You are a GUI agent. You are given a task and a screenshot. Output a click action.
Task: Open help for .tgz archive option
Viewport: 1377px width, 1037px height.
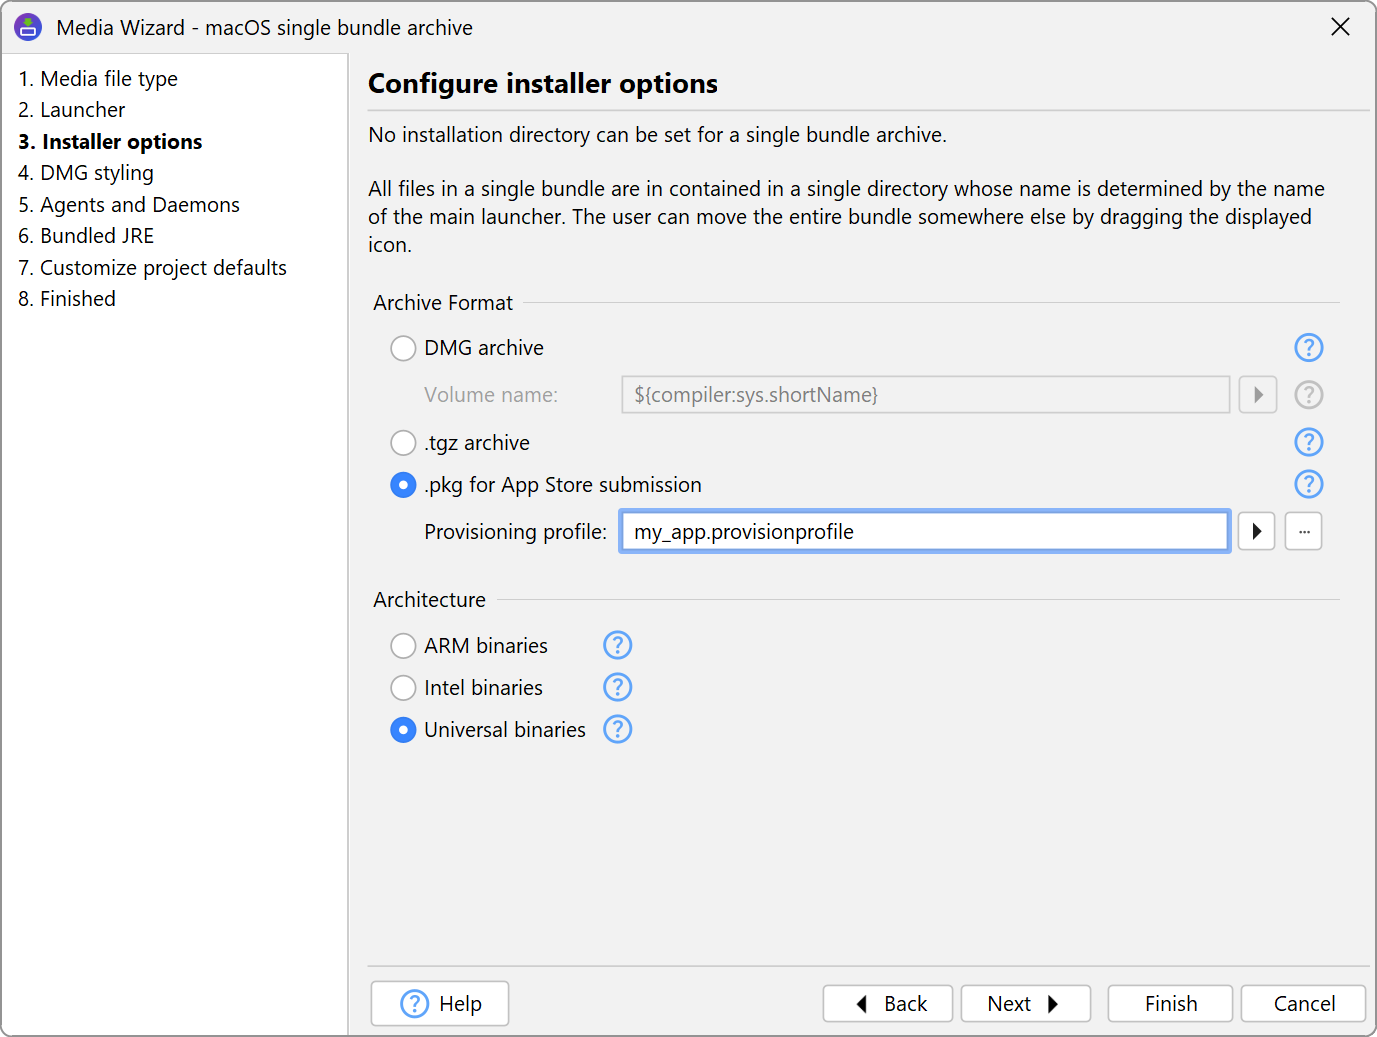coord(1308,442)
